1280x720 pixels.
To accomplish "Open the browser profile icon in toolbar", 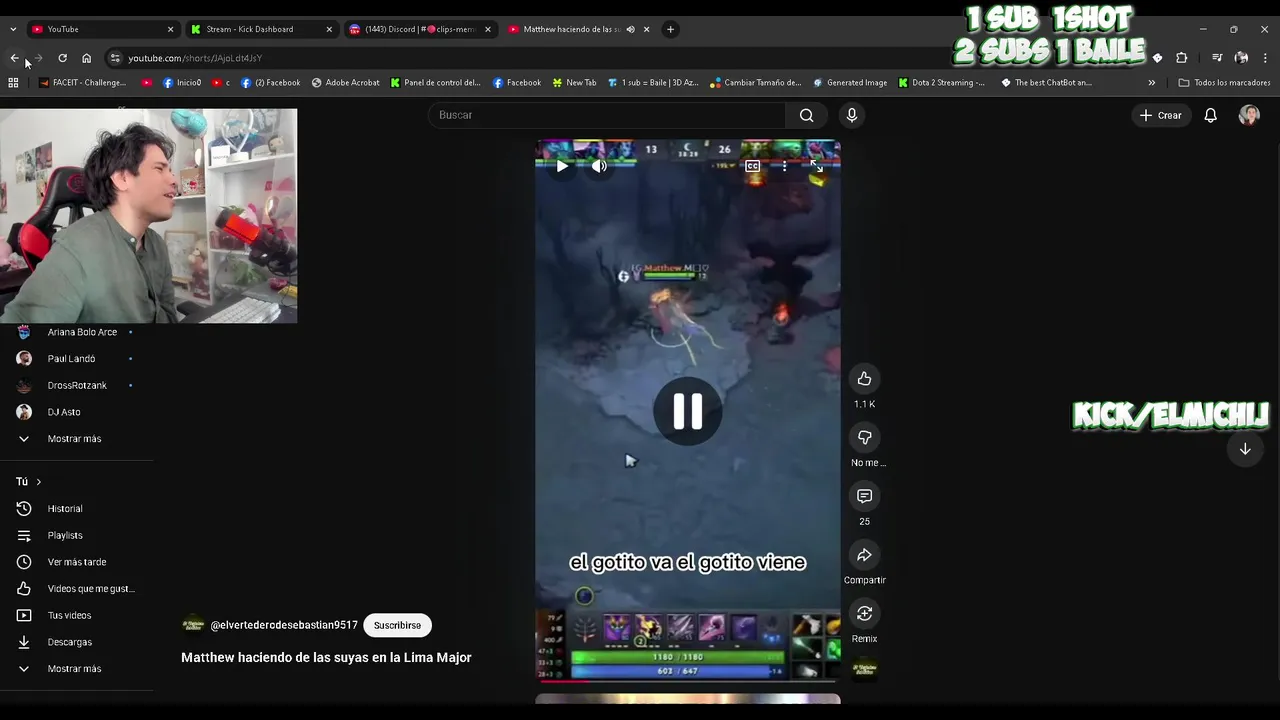I will point(1241,58).
